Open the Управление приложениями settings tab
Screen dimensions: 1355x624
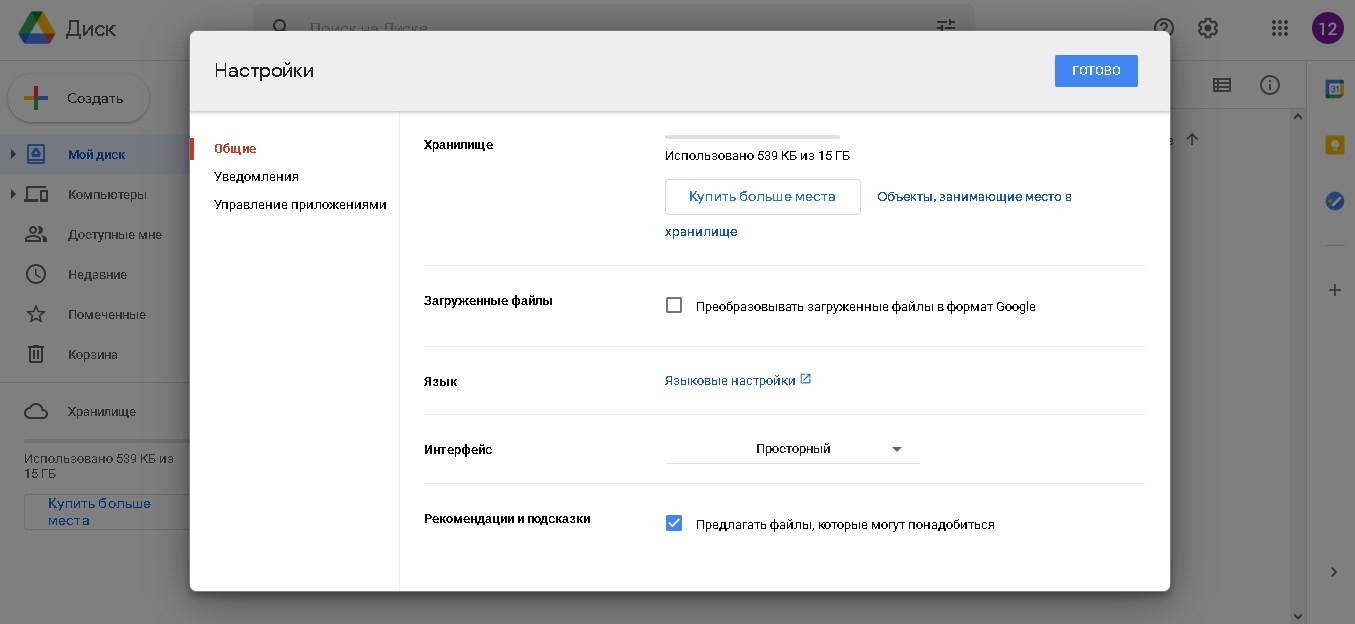coord(300,205)
